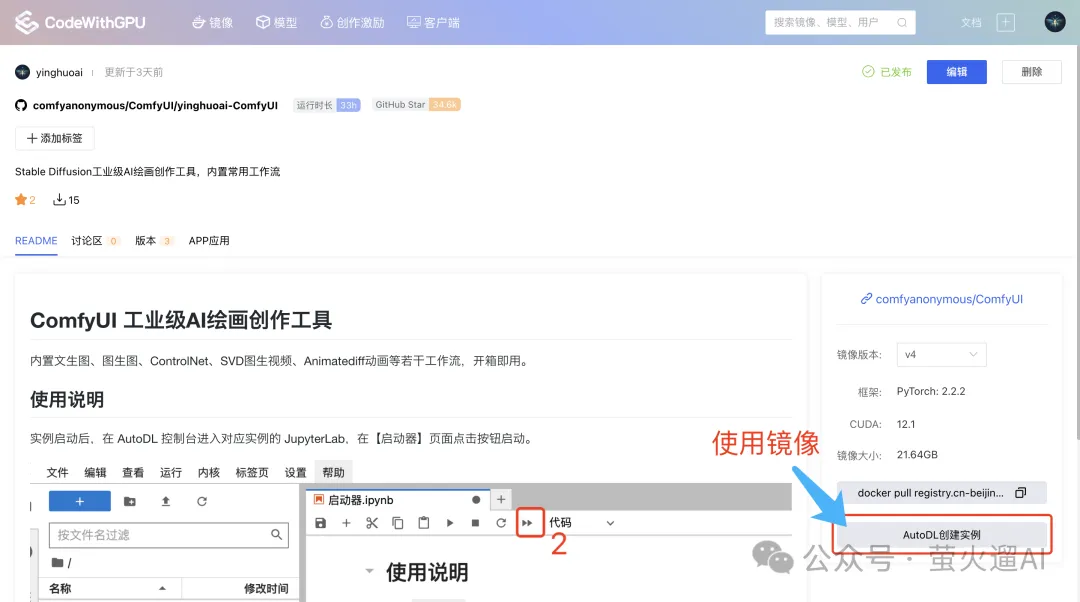Click the notebook save icon
The width and height of the screenshot is (1080, 602).
click(320, 523)
